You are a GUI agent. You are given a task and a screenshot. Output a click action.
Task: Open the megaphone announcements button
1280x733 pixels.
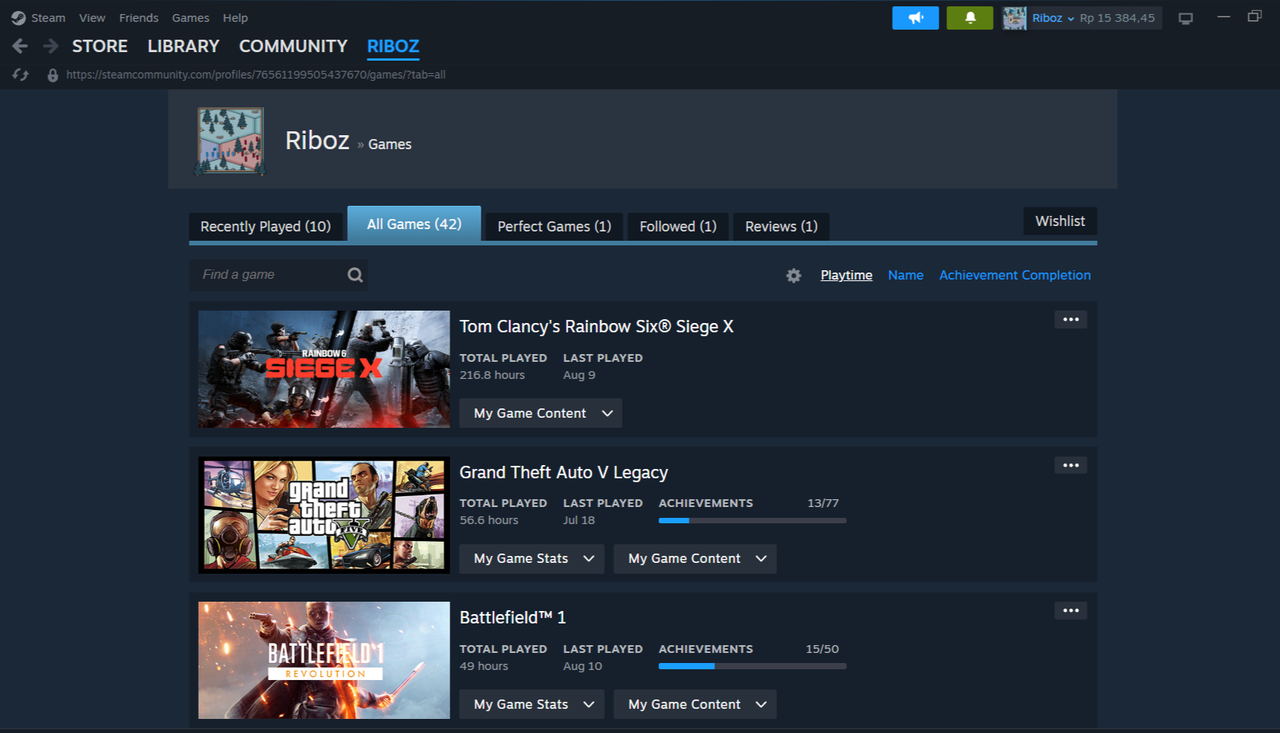915,18
